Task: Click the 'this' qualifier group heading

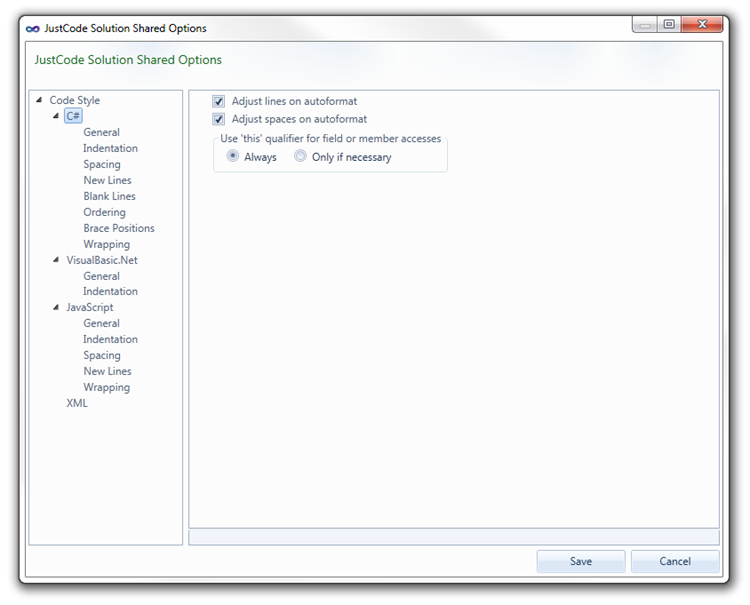Action: (x=331, y=139)
